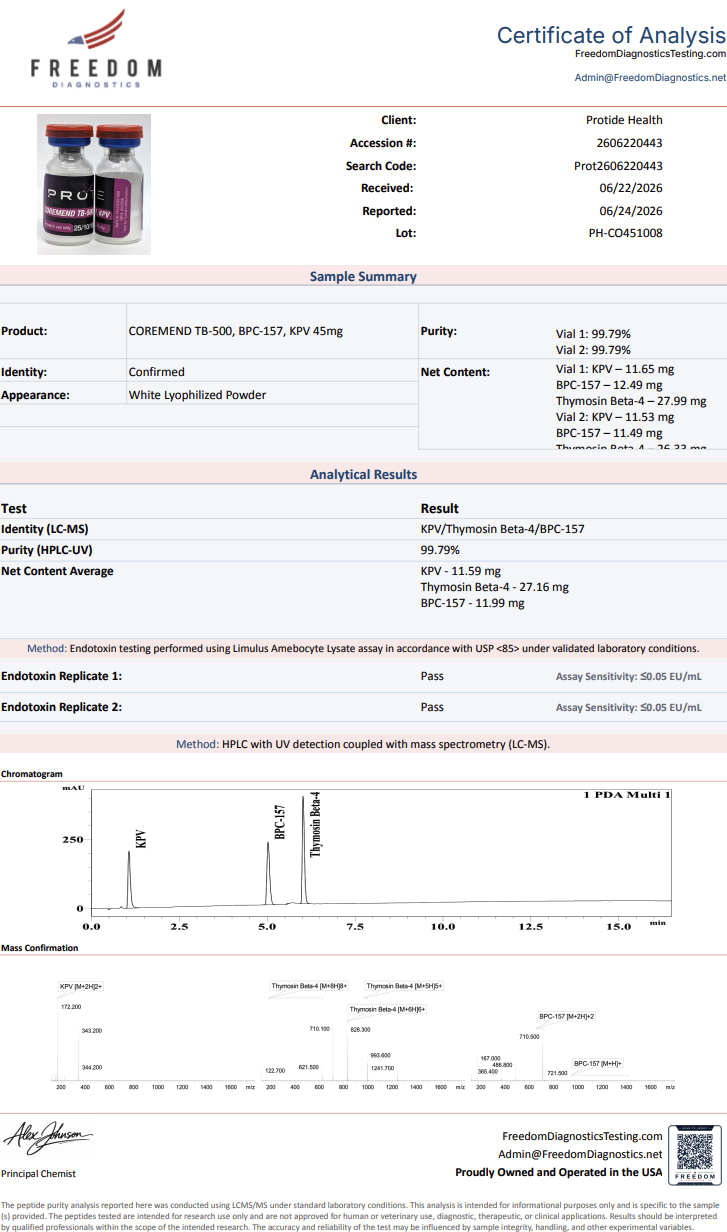This screenshot has height=1232, width=727.
Task: Select Thymosin Beta-4 – 27.99 mg line
Action: click(x=631, y=401)
